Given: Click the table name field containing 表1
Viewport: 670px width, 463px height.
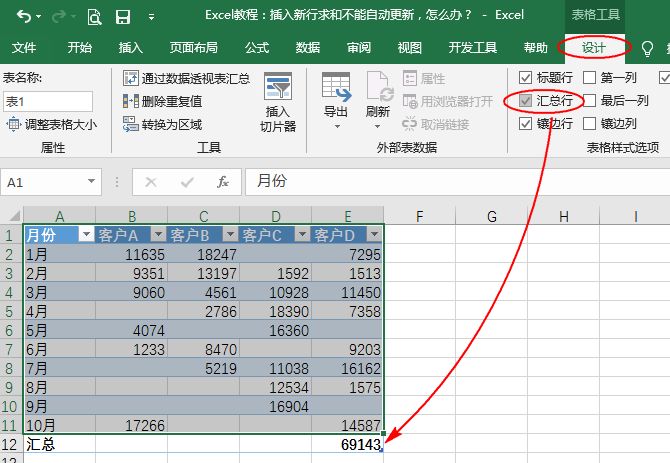Looking at the screenshot, I should point(48,102).
